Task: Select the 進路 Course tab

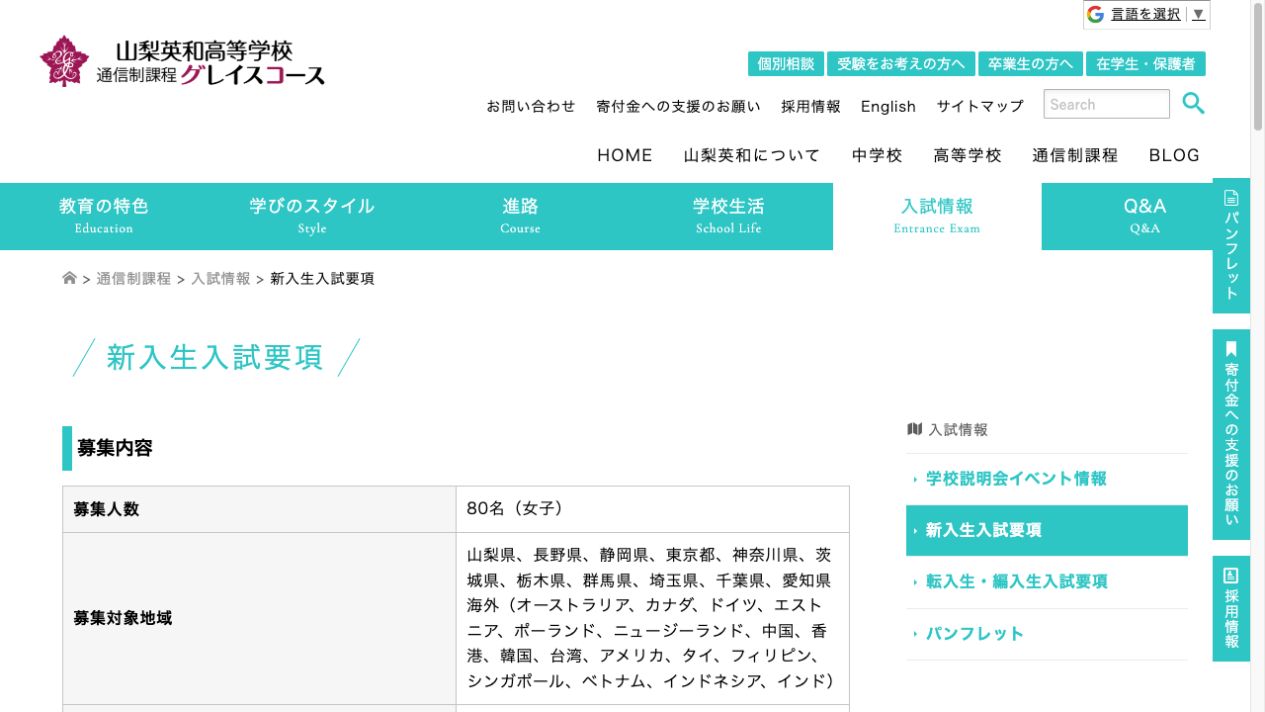Action: coord(520,216)
